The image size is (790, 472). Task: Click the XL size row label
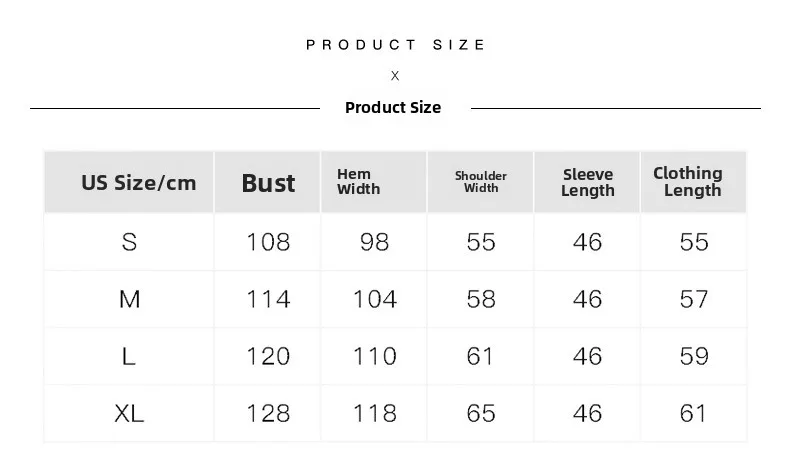129,414
